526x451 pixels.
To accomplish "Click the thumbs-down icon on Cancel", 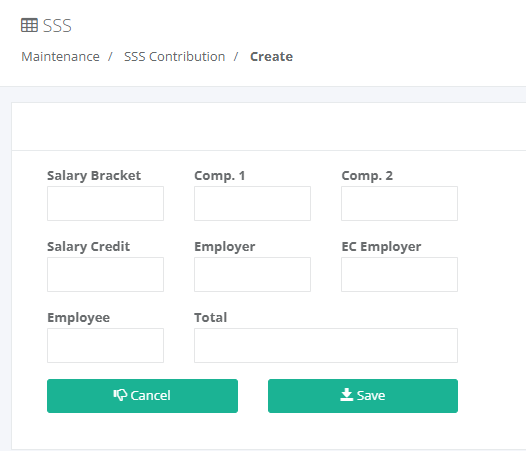I will coord(120,395).
